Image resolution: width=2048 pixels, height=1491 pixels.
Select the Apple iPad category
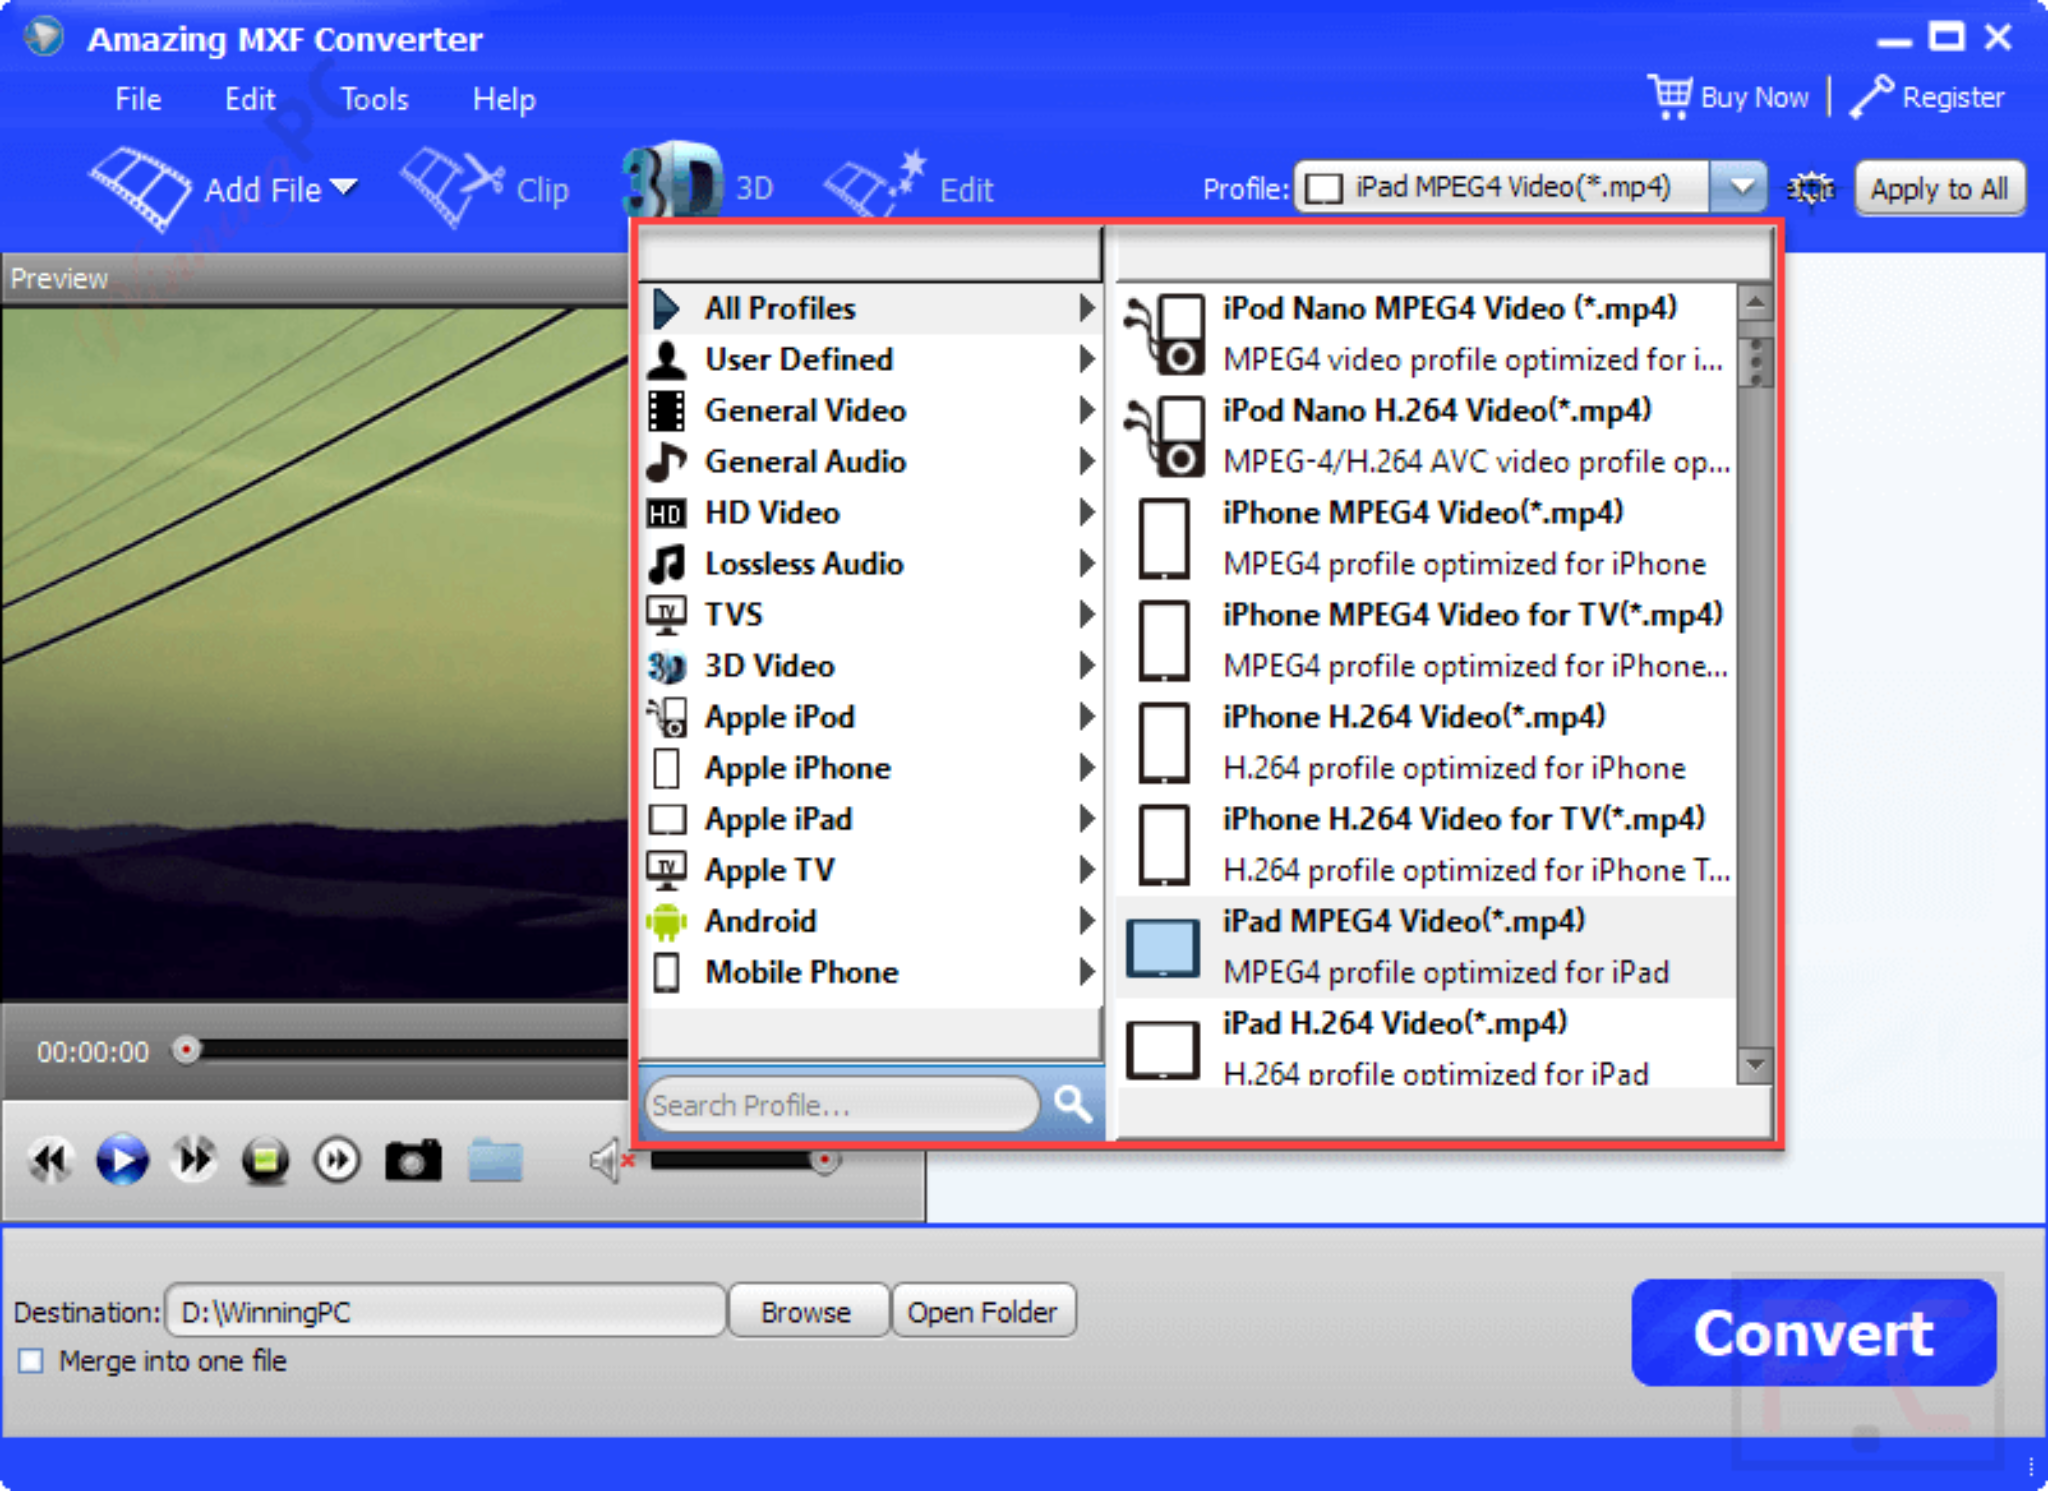[x=870, y=819]
